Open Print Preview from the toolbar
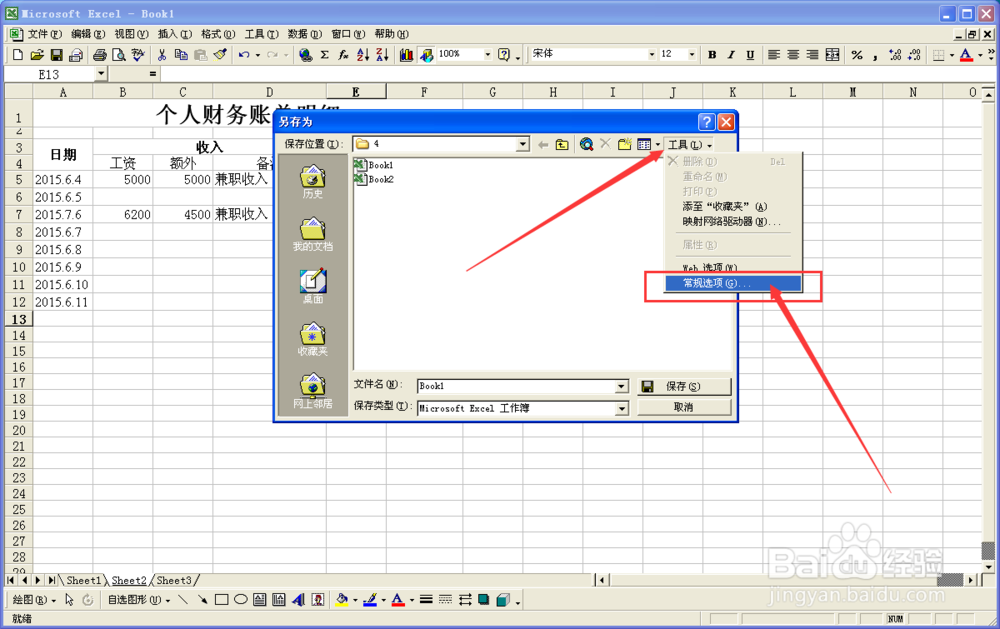This screenshot has width=1000, height=629. tap(119, 55)
